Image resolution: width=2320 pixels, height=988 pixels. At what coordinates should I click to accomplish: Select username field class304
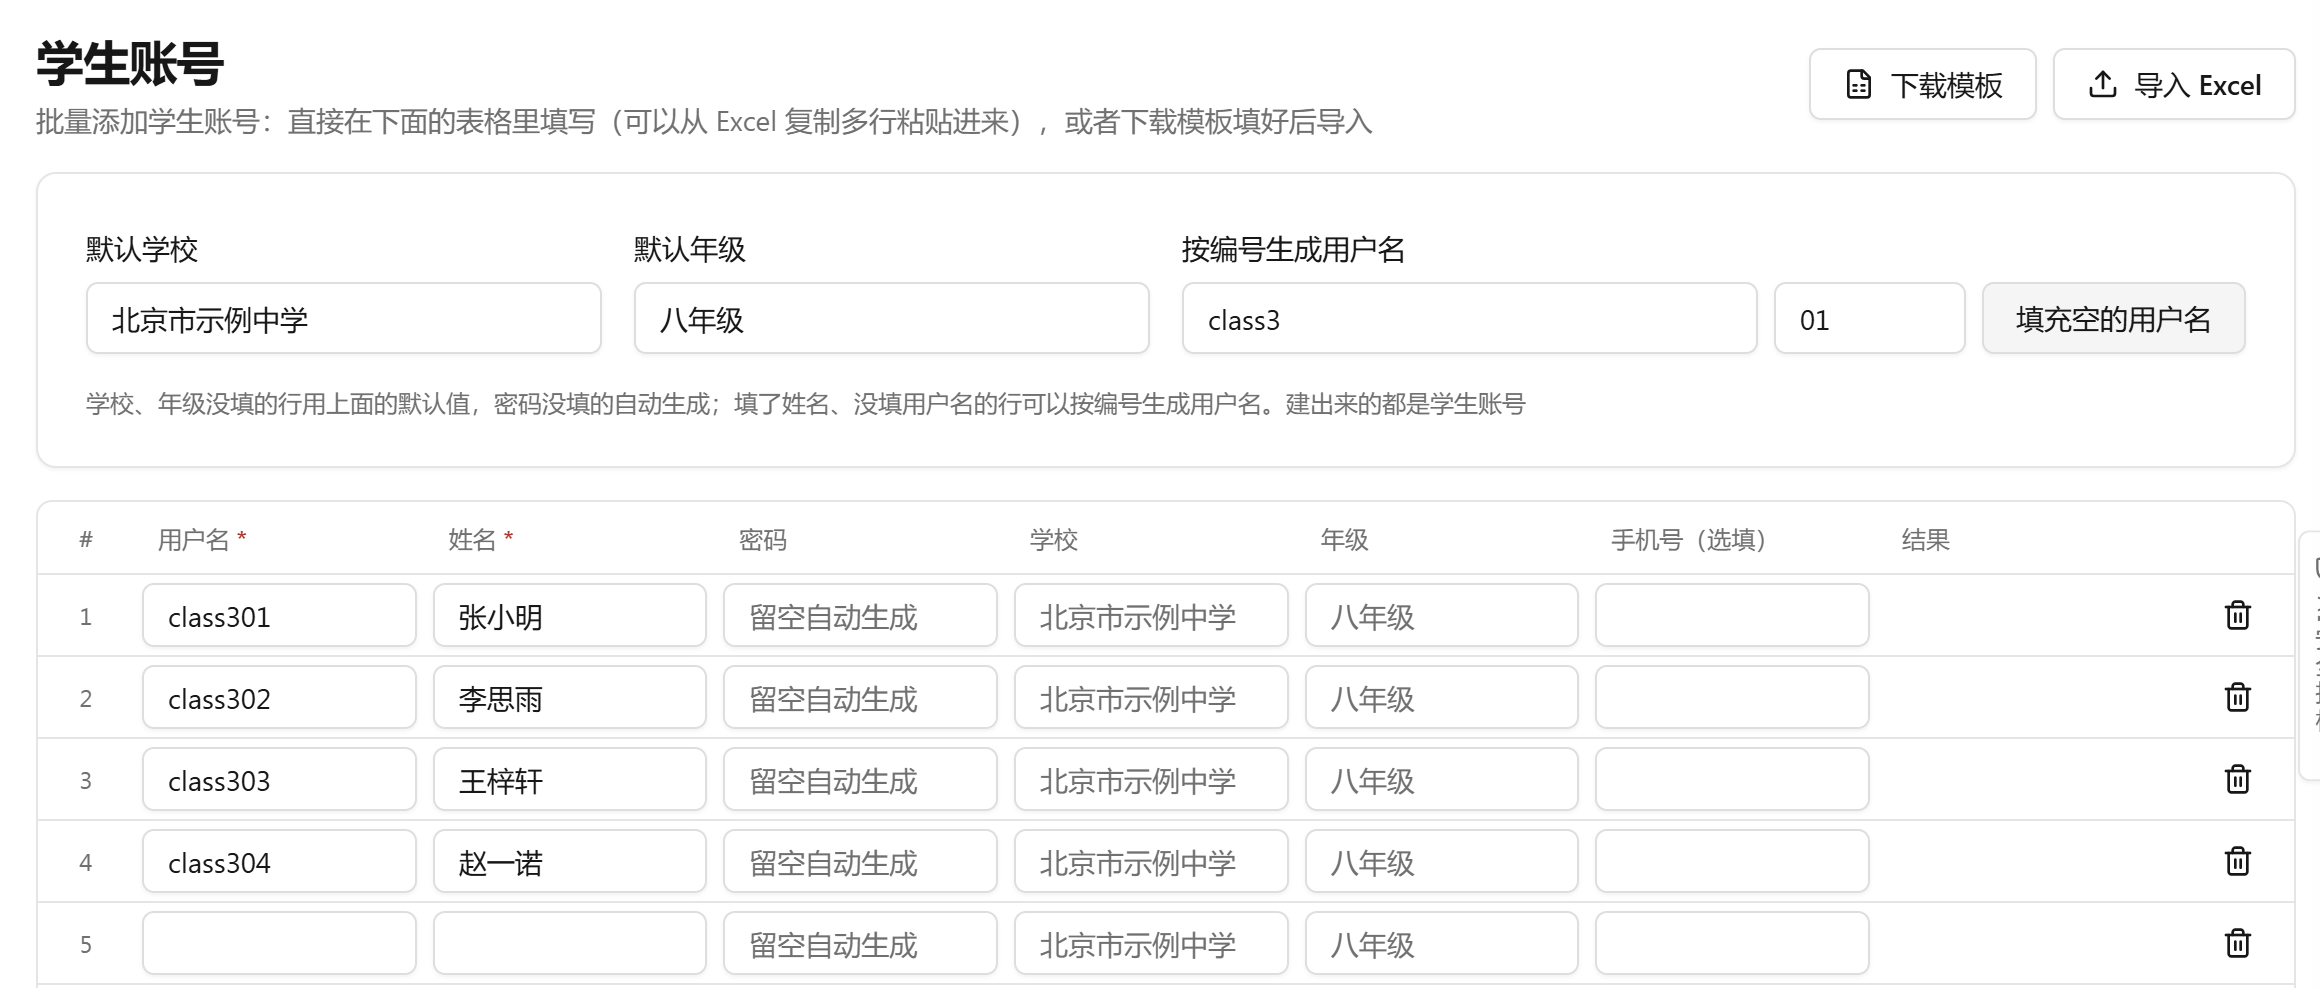click(x=279, y=861)
